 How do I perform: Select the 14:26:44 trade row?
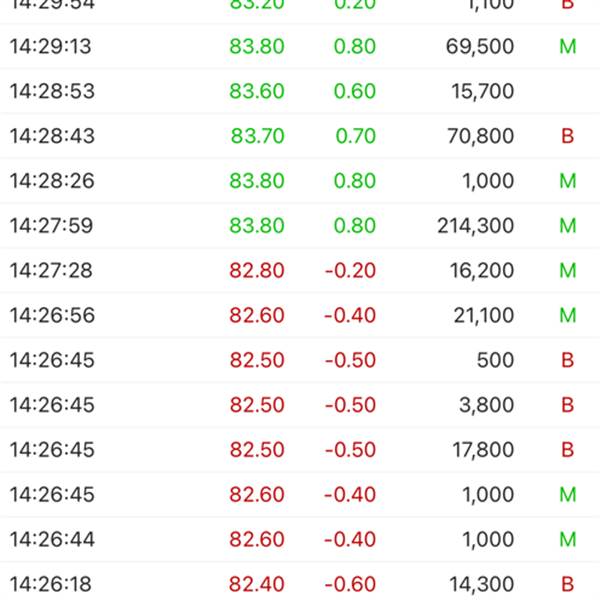click(x=300, y=539)
